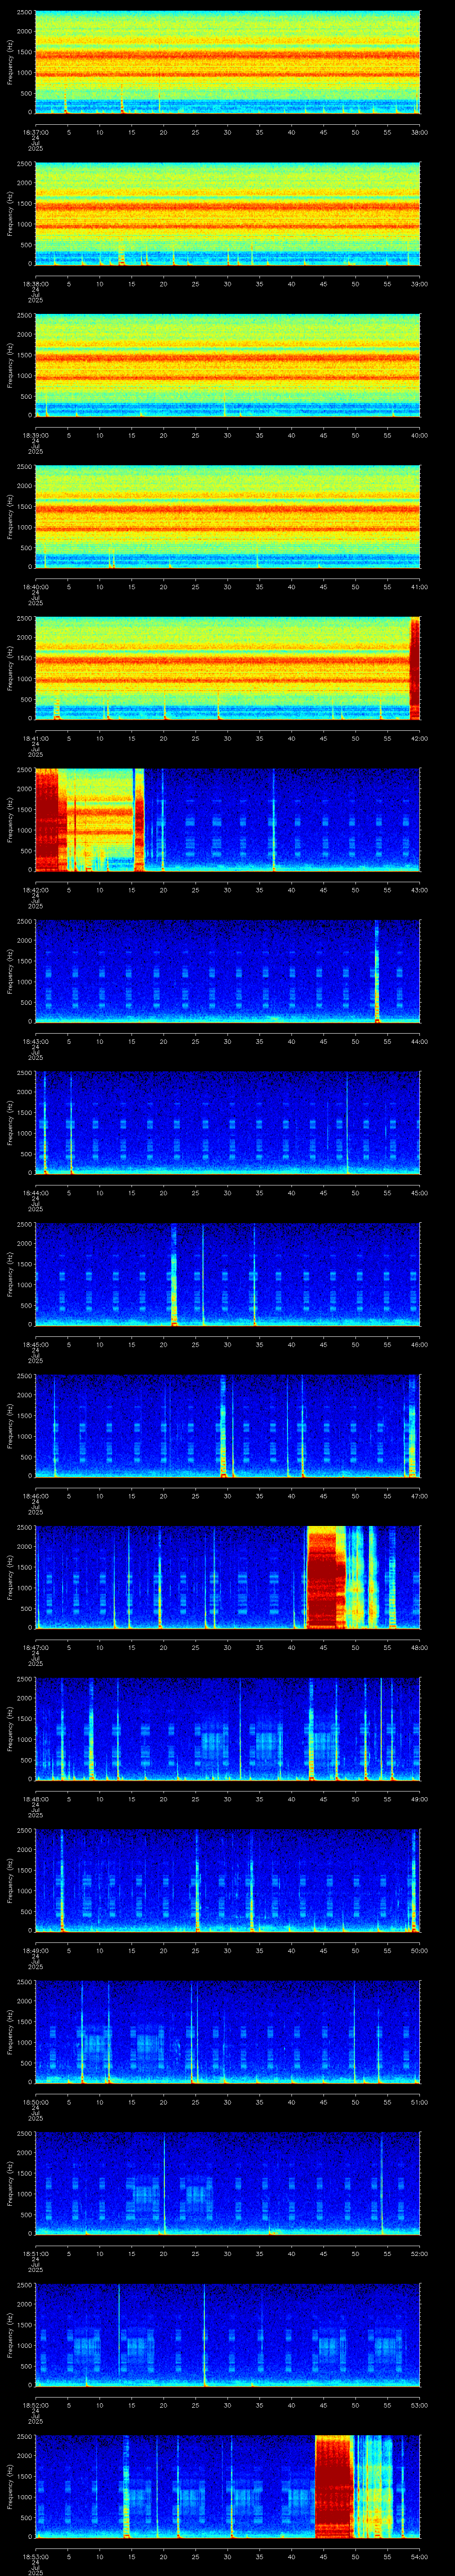
Task: Select the spectrogram panel starting at 18:39:00
Action: tap(227, 365)
